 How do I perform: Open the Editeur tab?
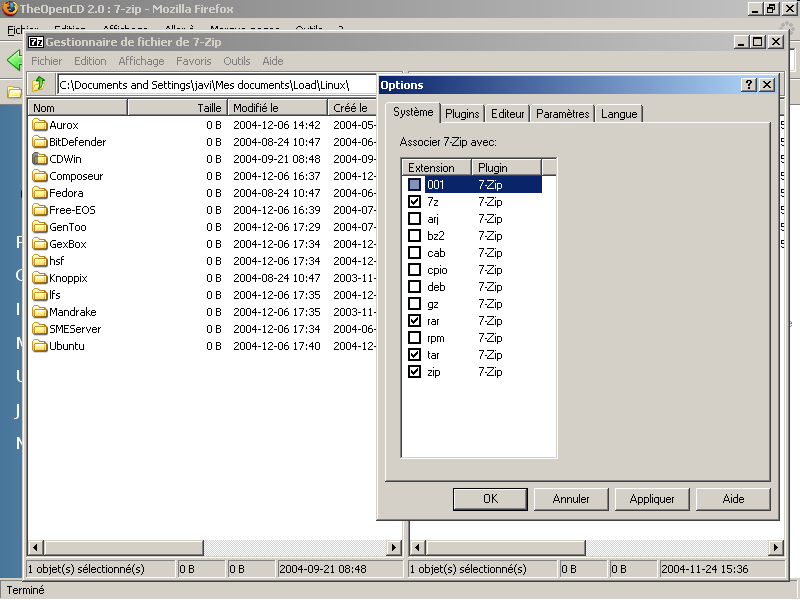tap(508, 114)
